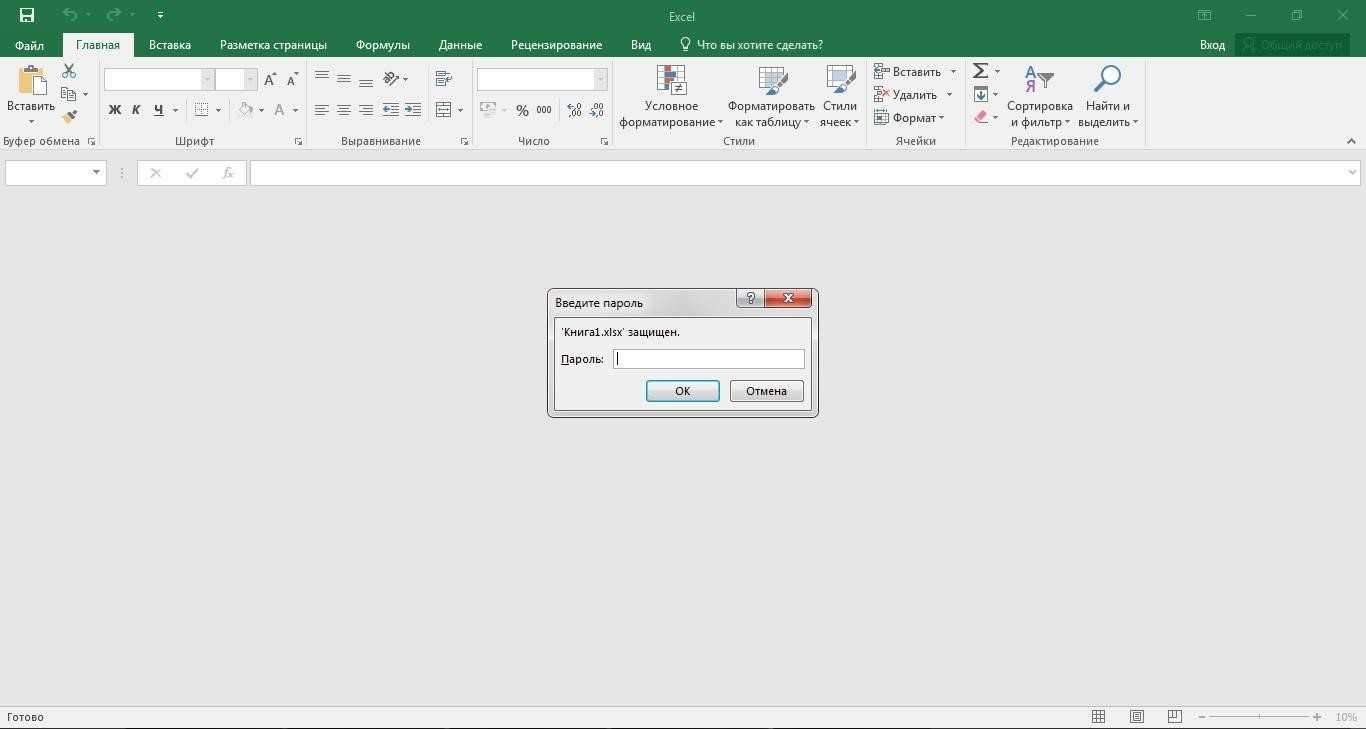Switch to the Вставка tab
This screenshot has width=1366, height=729.
click(170, 45)
